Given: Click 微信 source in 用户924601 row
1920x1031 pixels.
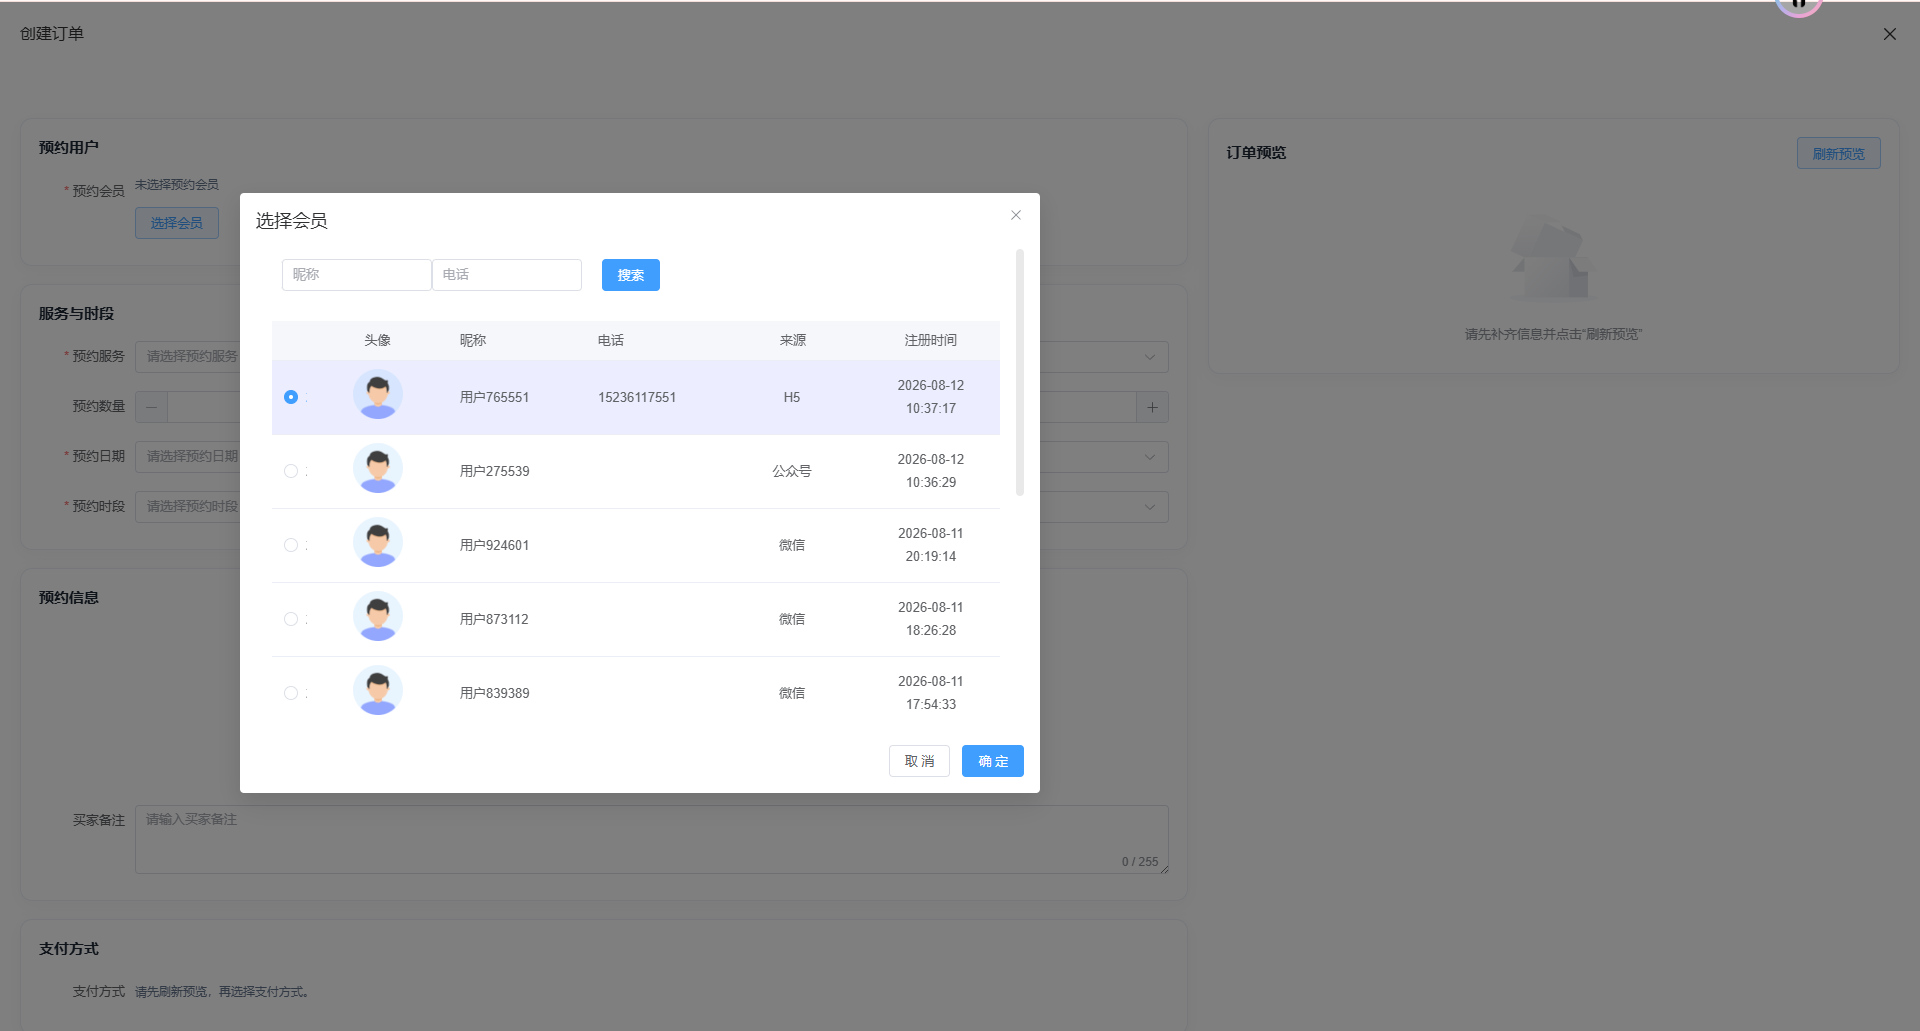Looking at the screenshot, I should (x=792, y=545).
